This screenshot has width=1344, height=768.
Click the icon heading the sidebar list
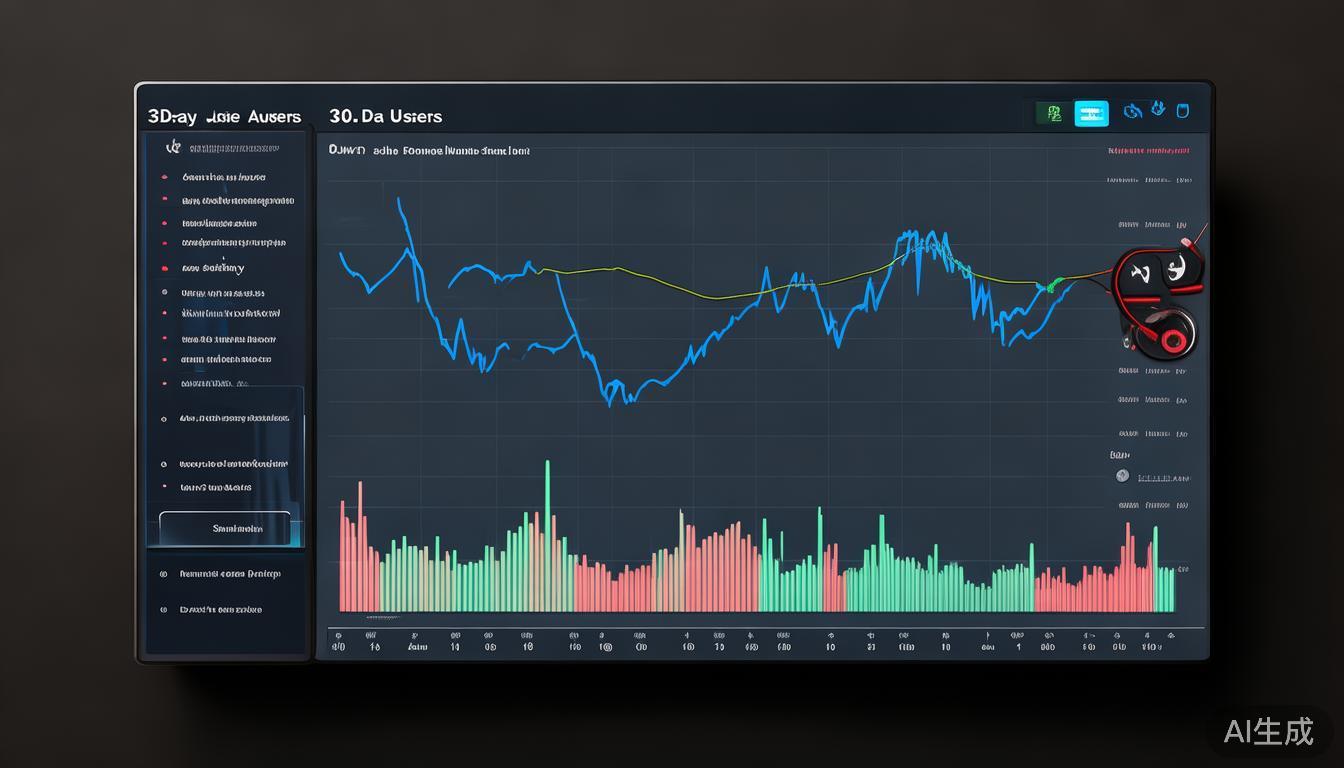(x=173, y=147)
